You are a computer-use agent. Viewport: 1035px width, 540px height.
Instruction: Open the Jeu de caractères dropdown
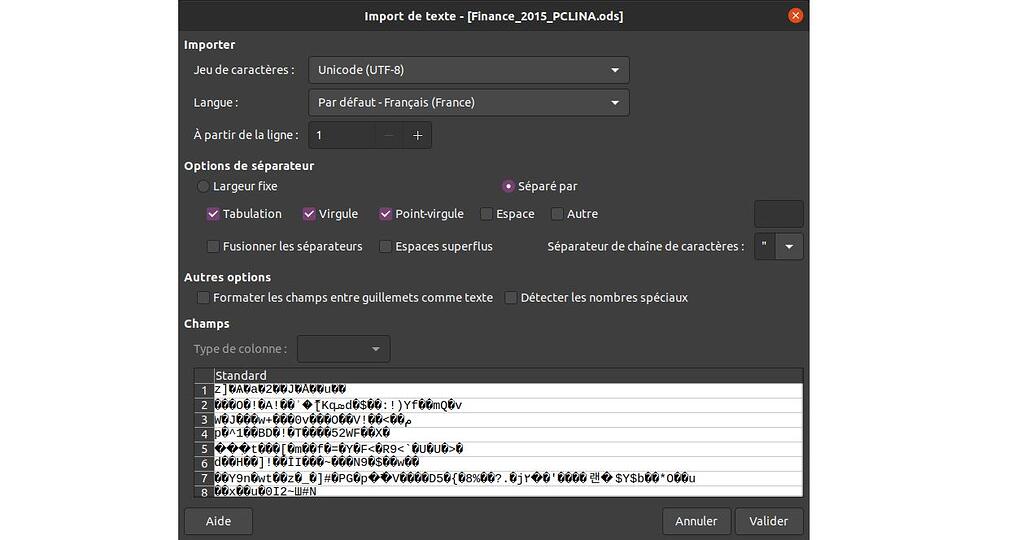pyautogui.click(x=468, y=70)
